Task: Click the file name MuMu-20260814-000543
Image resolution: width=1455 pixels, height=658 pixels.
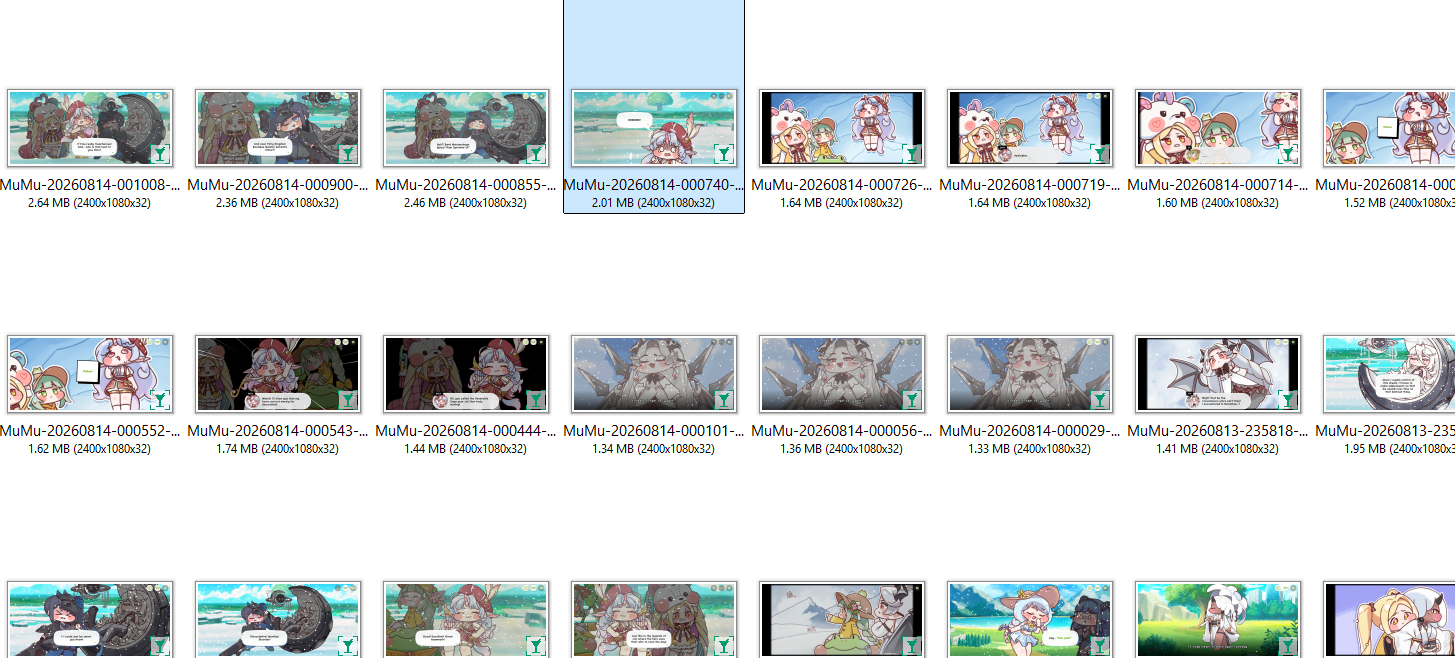Action: pos(278,431)
